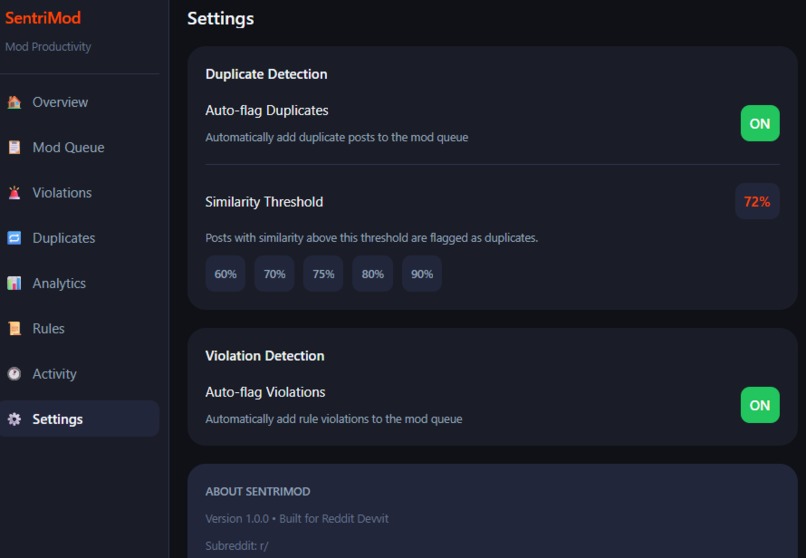Click the Mod Productivity subtitle

[x=48, y=47]
